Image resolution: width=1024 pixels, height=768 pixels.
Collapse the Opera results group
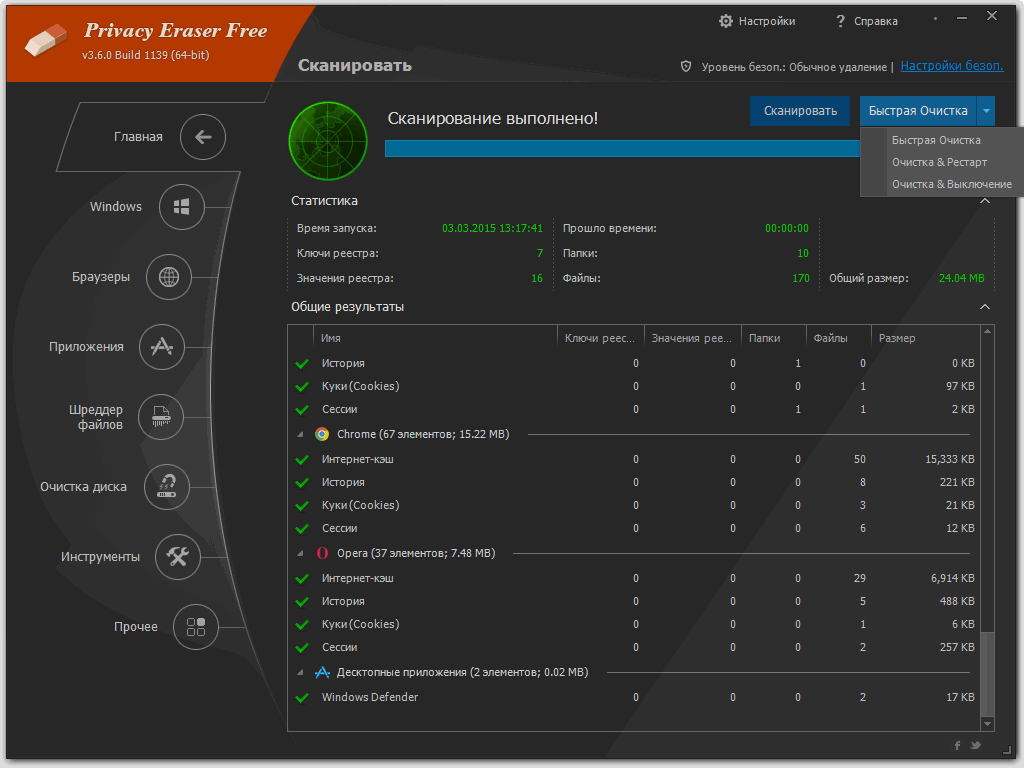click(300, 554)
